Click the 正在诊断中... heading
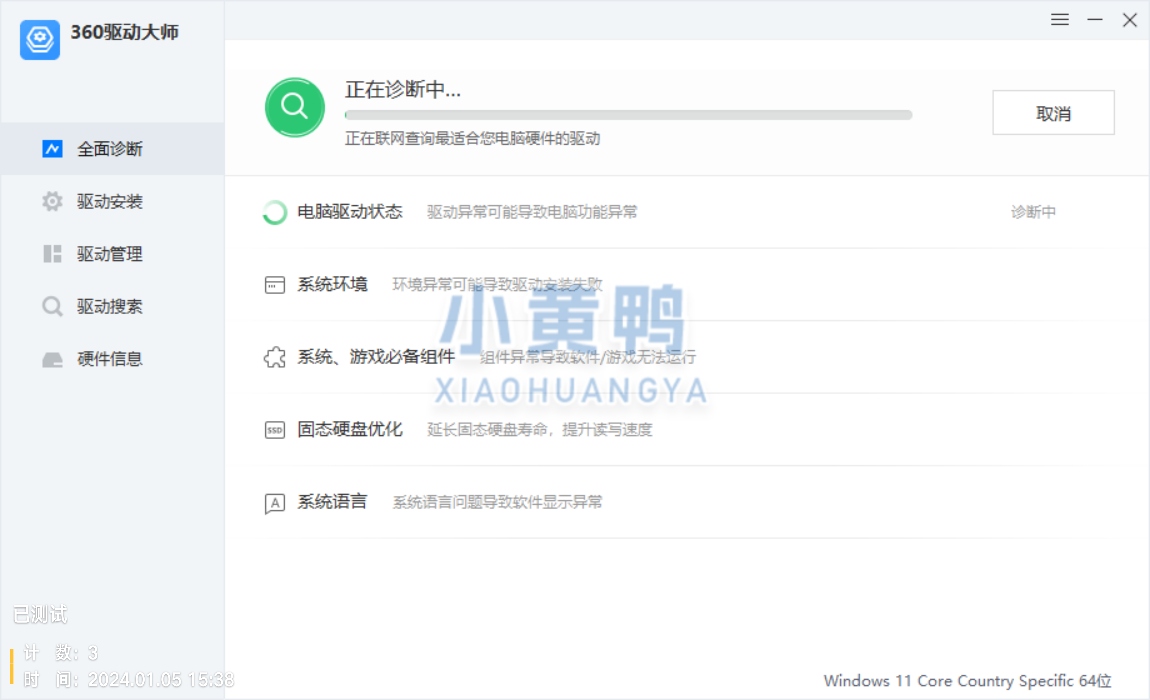The width and height of the screenshot is (1150, 700). coord(403,90)
